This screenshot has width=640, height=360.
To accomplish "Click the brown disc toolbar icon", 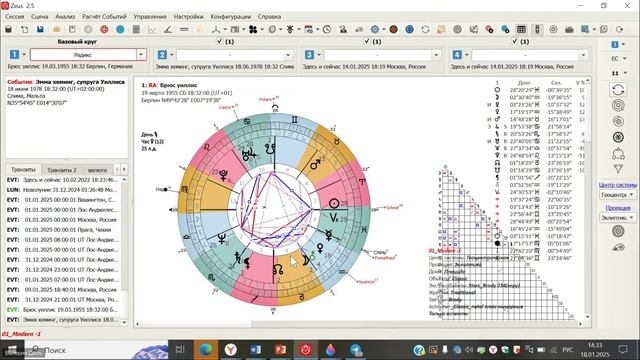I will (393, 29).
